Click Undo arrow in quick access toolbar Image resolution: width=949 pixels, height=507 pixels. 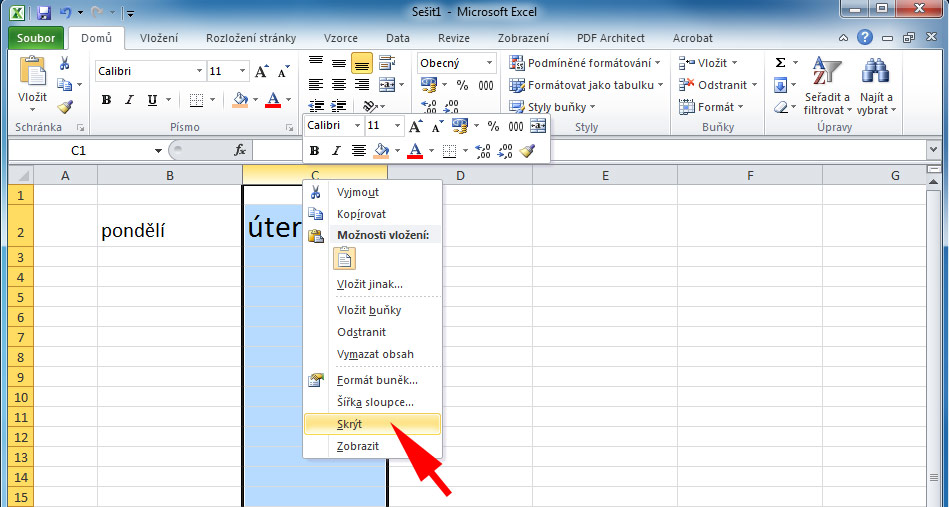(x=65, y=12)
